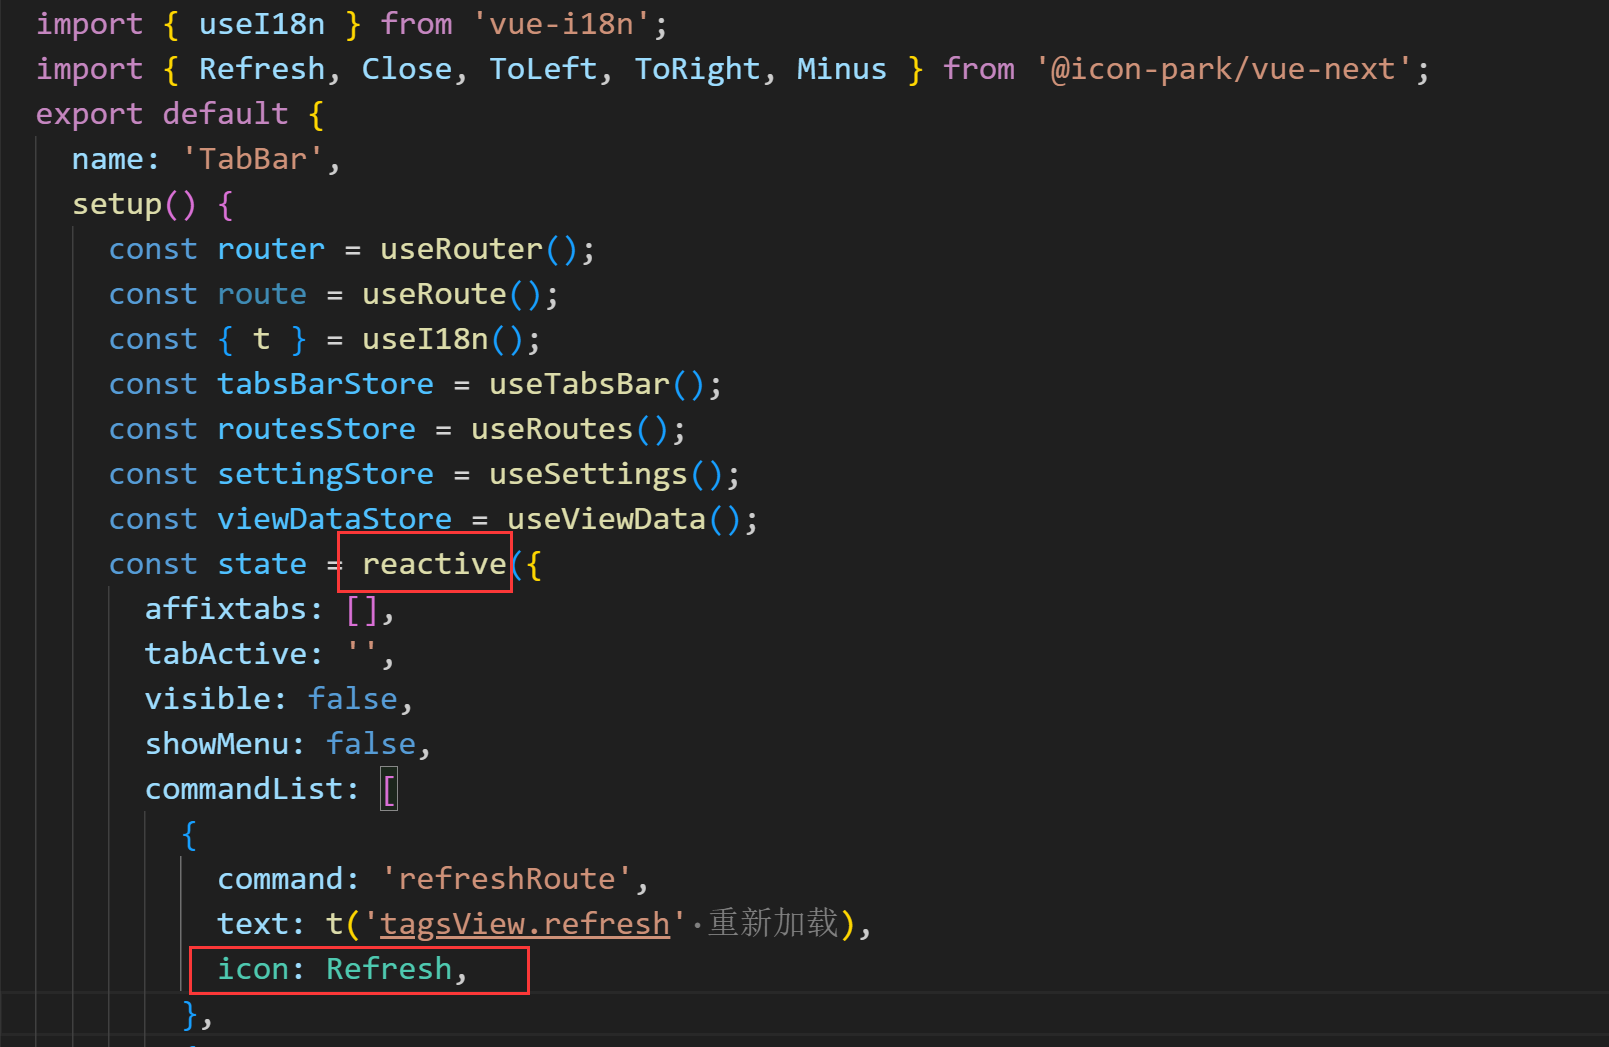Image resolution: width=1609 pixels, height=1047 pixels.
Task: Select the tabsBarStore variable
Action: coord(325,384)
